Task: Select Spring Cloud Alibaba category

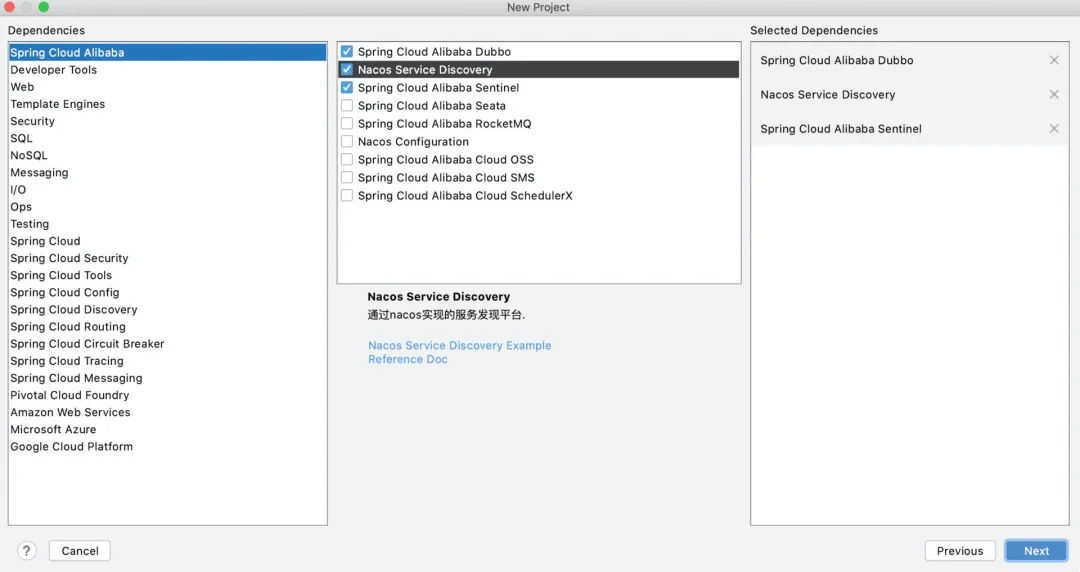Action: tap(167, 52)
